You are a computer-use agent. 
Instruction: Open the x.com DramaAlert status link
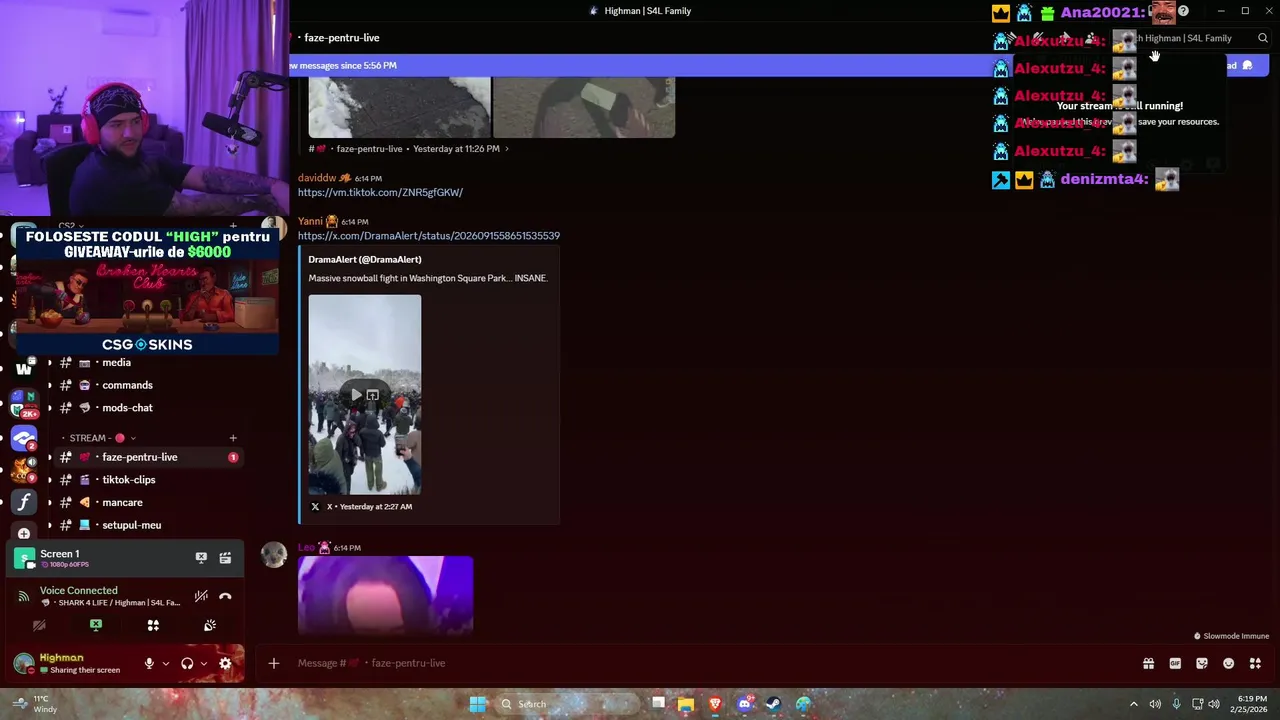point(428,236)
